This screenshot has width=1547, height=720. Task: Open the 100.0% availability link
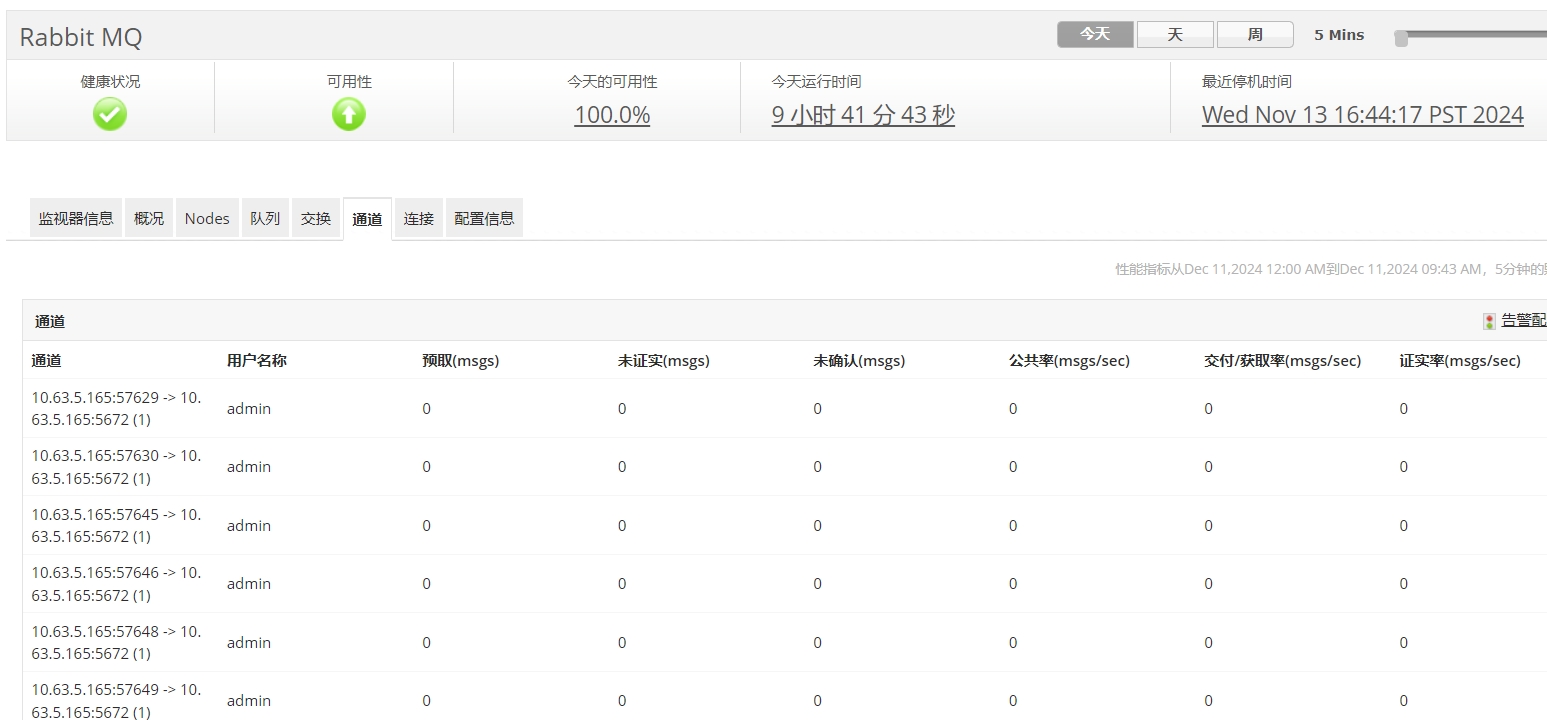click(x=612, y=115)
